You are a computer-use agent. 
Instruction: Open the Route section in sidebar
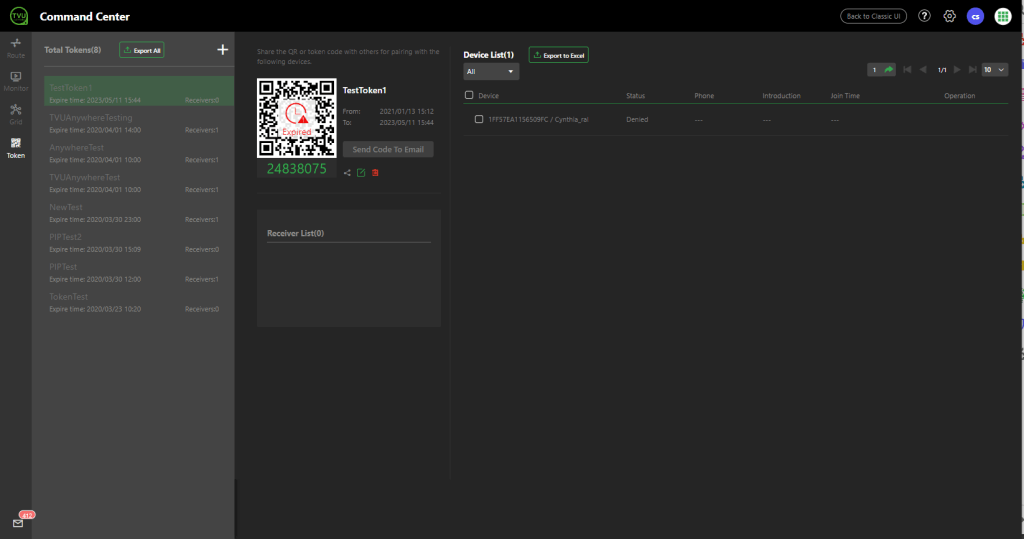tap(16, 48)
